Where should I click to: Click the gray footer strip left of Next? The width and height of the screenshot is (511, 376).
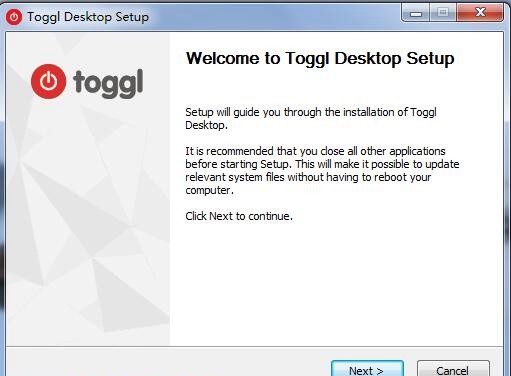(x=167, y=363)
